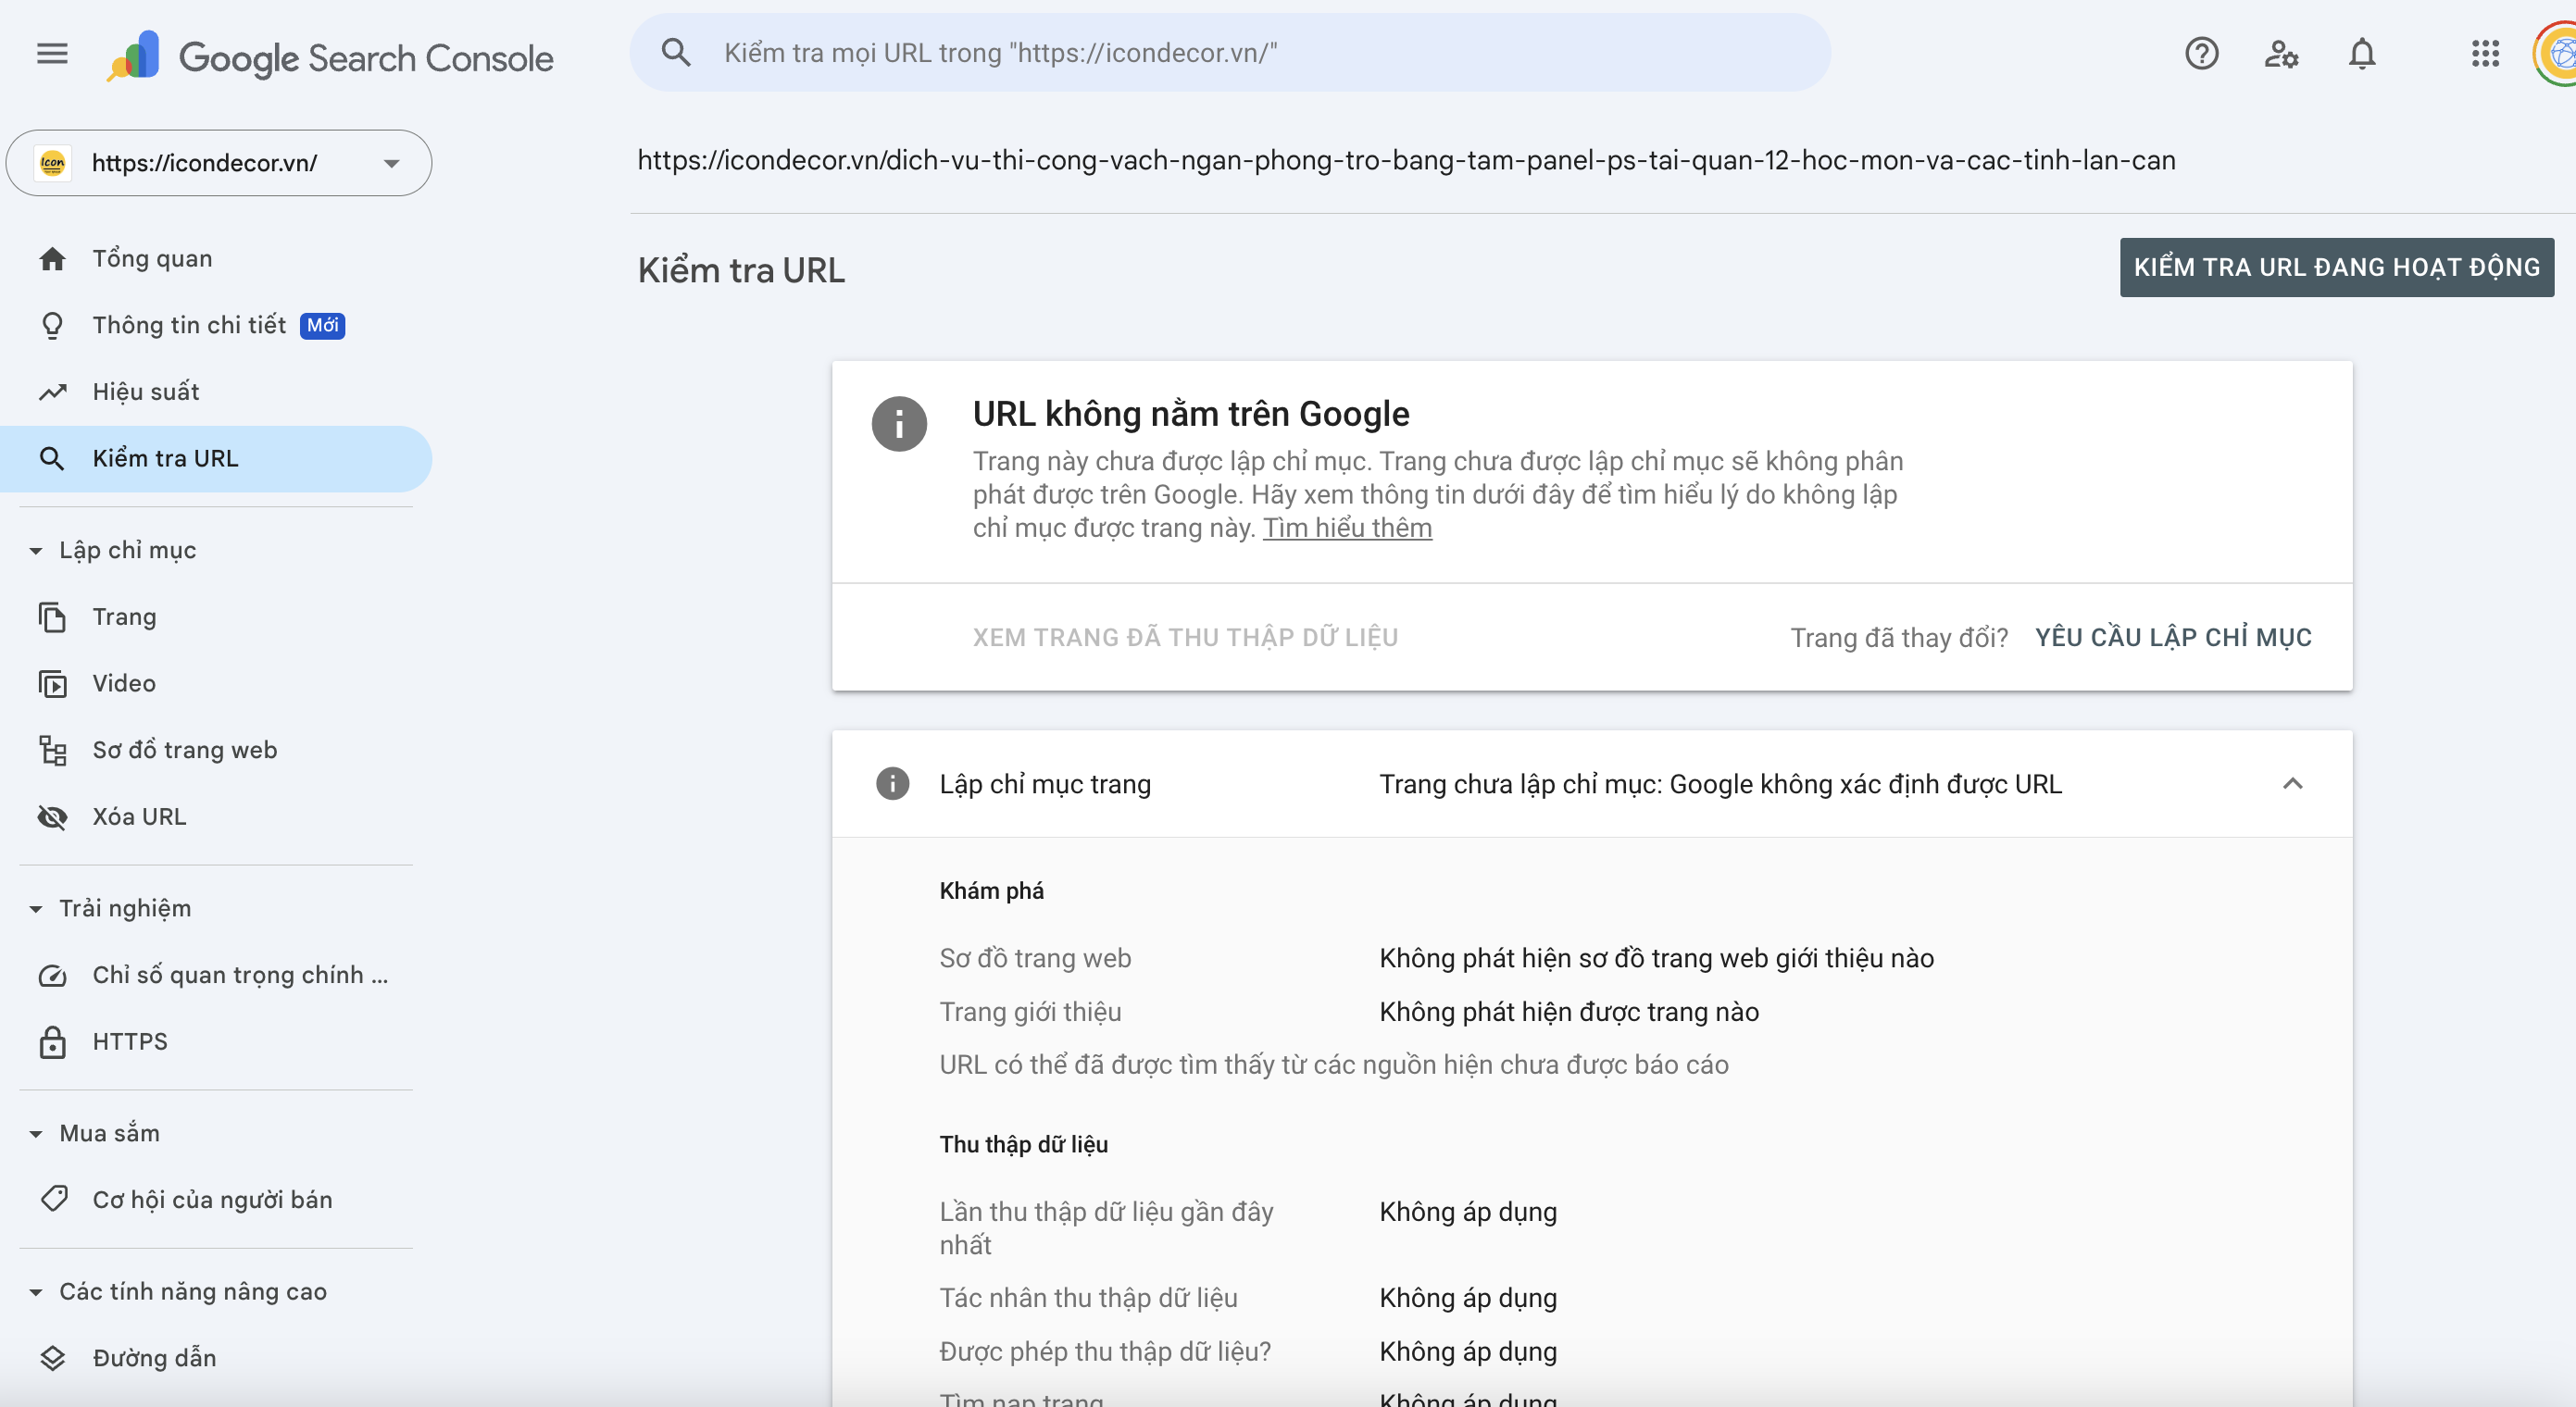Open Đường dẫn breadcrumbs report

(x=216, y=1358)
